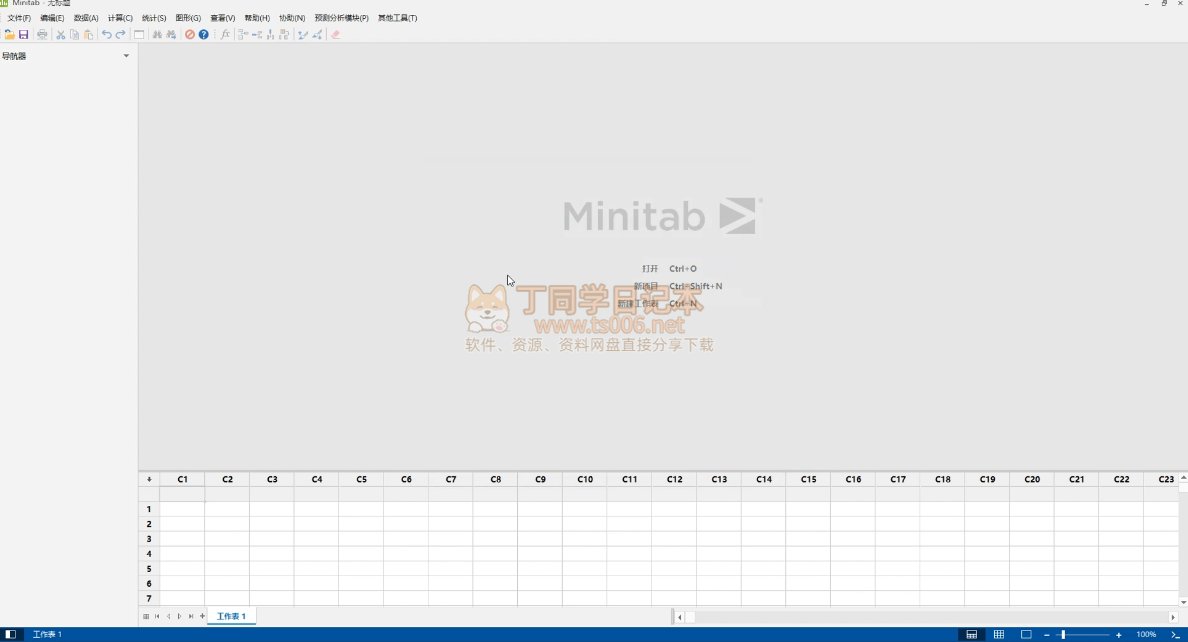The width and height of the screenshot is (1188, 642).
Task: Select column header C12
Action: (x=674, y=479)
